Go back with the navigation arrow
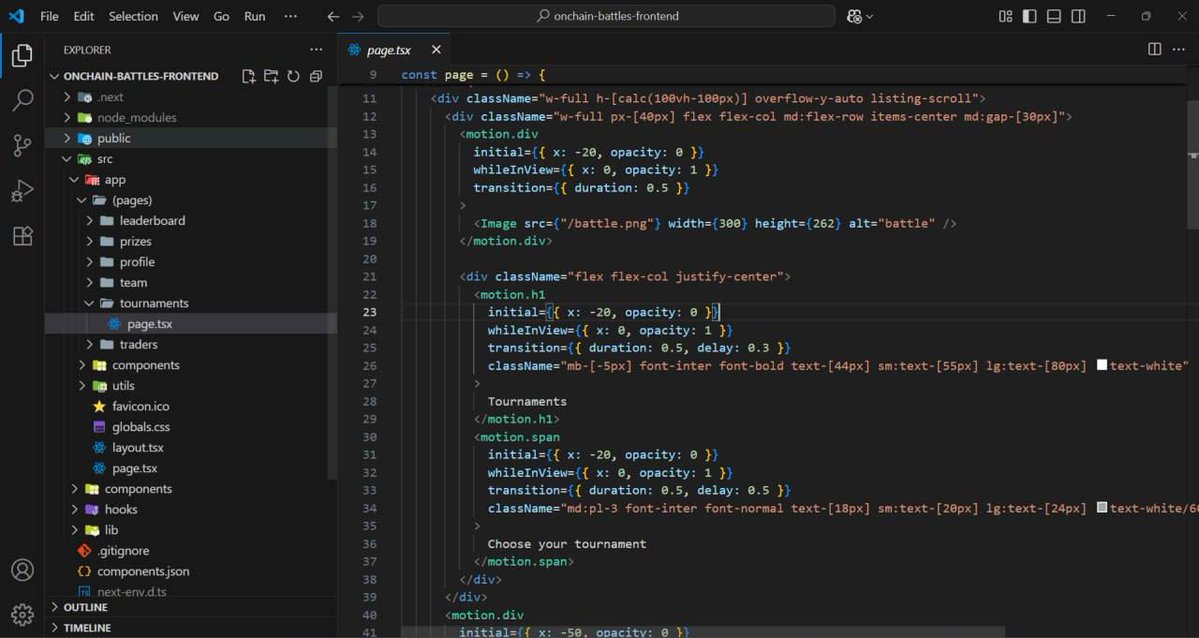The width and height of the screenshot is (1199, 638). (x=333, y=16)
